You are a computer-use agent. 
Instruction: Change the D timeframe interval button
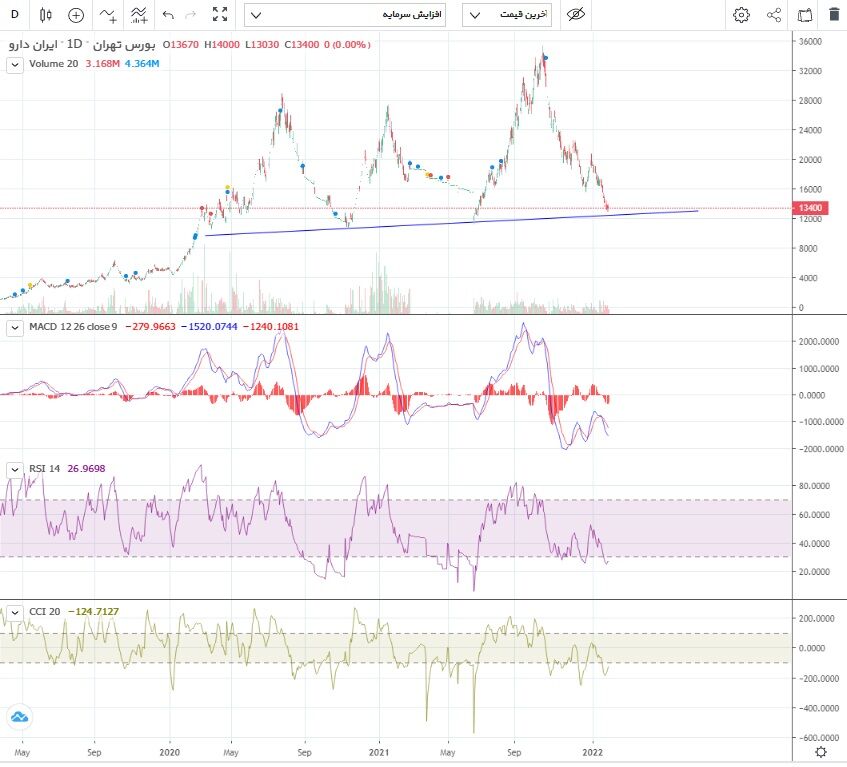[x=15, y=15]
